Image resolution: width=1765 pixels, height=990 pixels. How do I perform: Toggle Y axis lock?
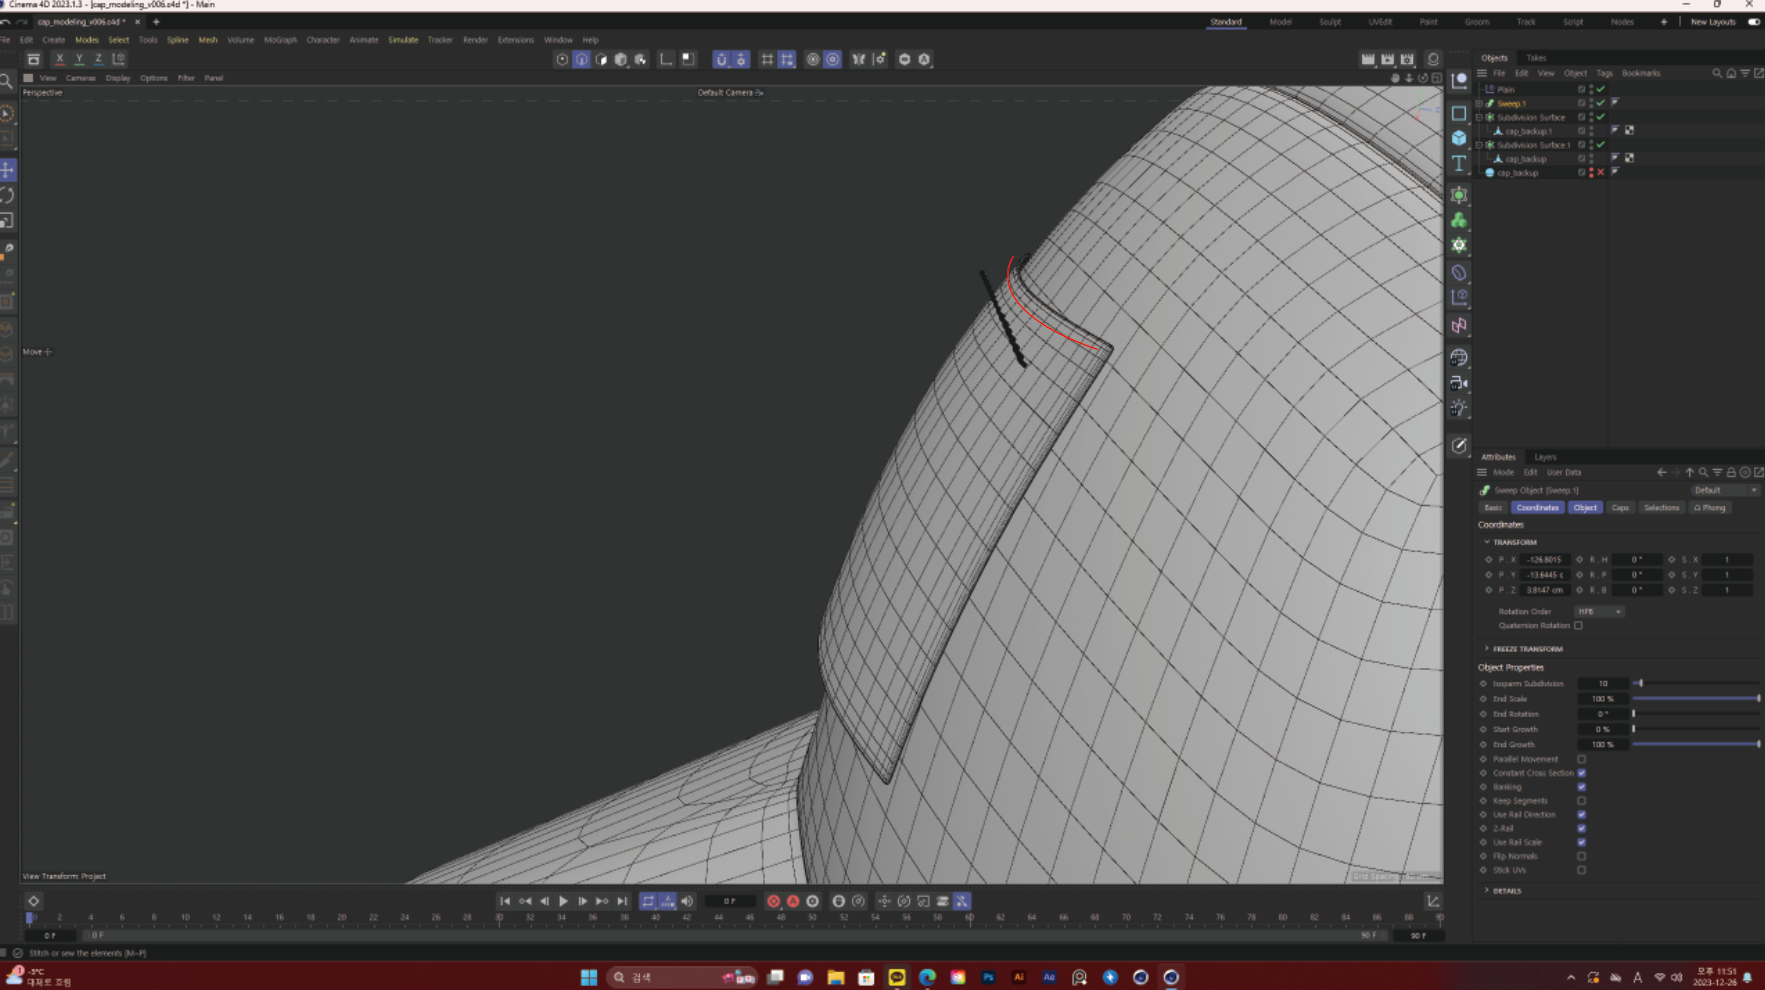point(79,59)
